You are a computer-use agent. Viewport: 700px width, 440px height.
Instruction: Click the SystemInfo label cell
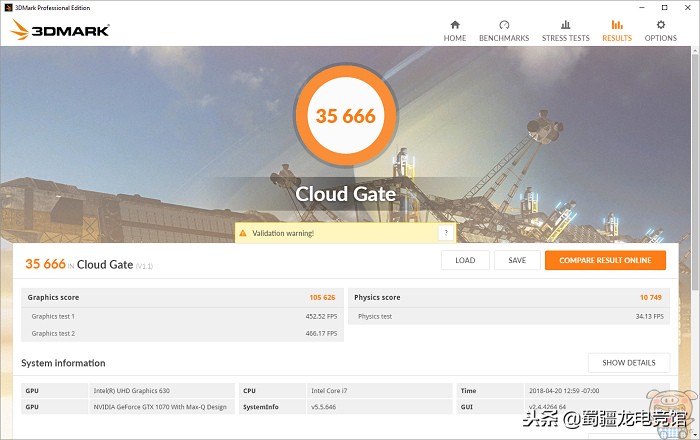click(272, 407)
